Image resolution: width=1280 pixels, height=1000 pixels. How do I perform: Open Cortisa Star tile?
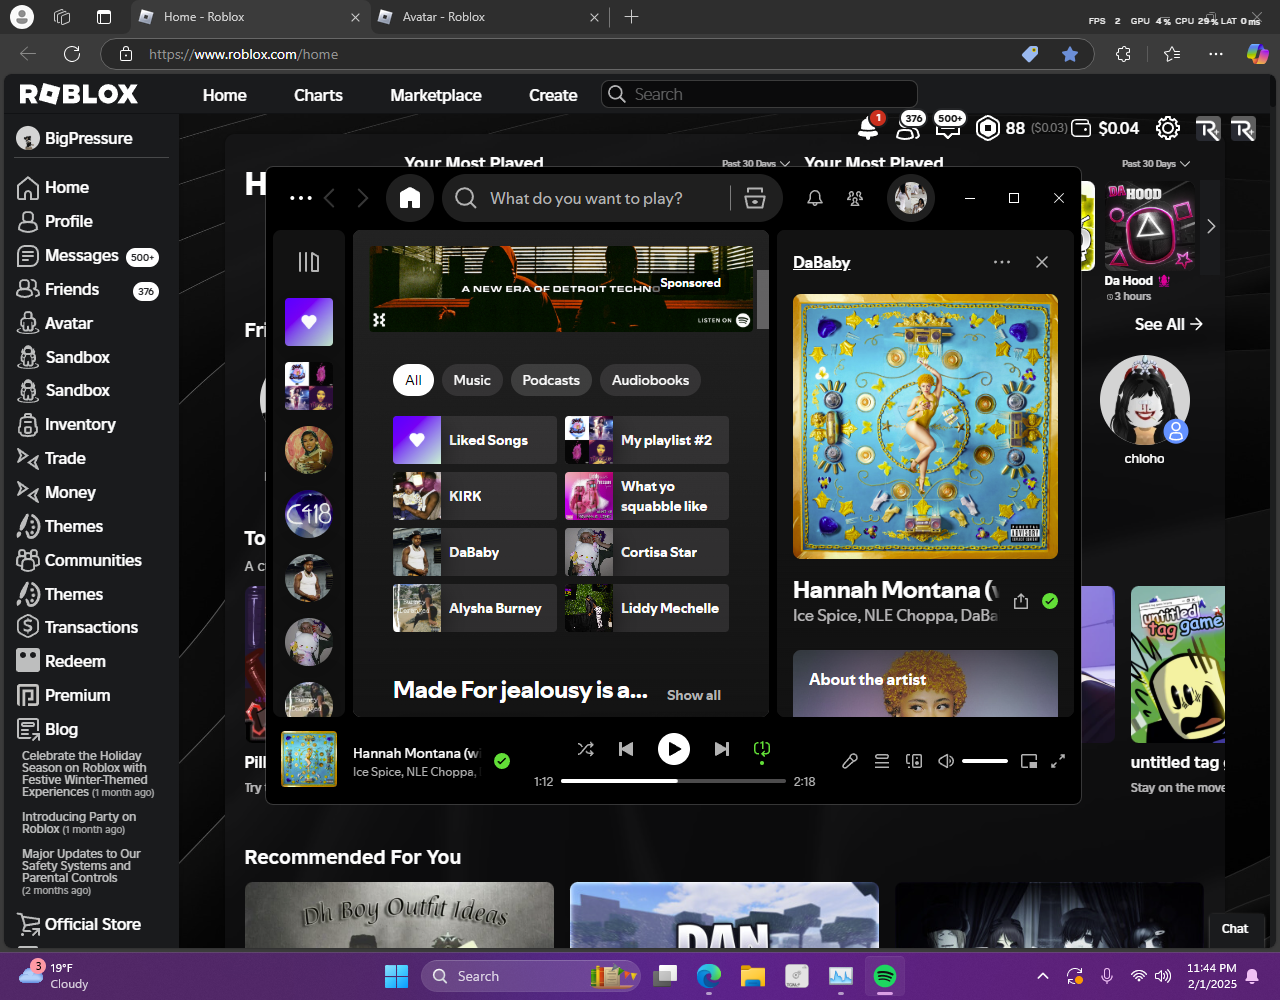647,552
